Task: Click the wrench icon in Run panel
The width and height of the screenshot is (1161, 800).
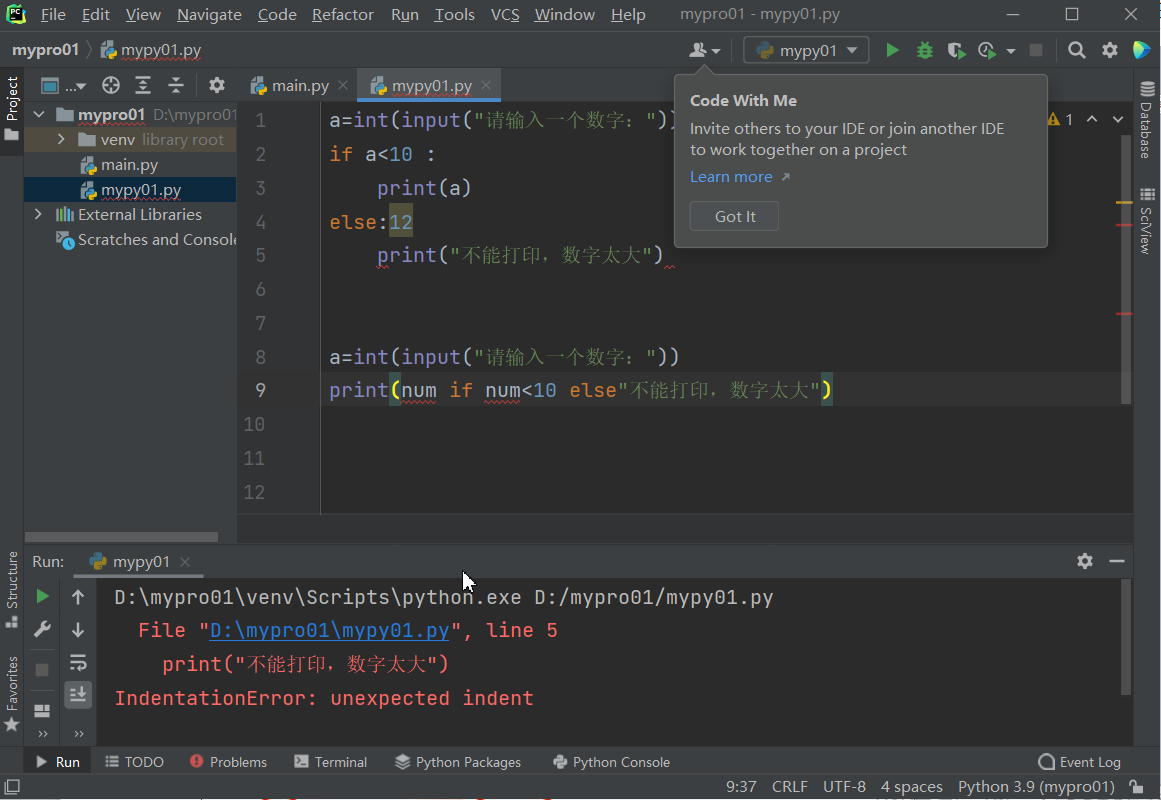Action: click(42, 630)
